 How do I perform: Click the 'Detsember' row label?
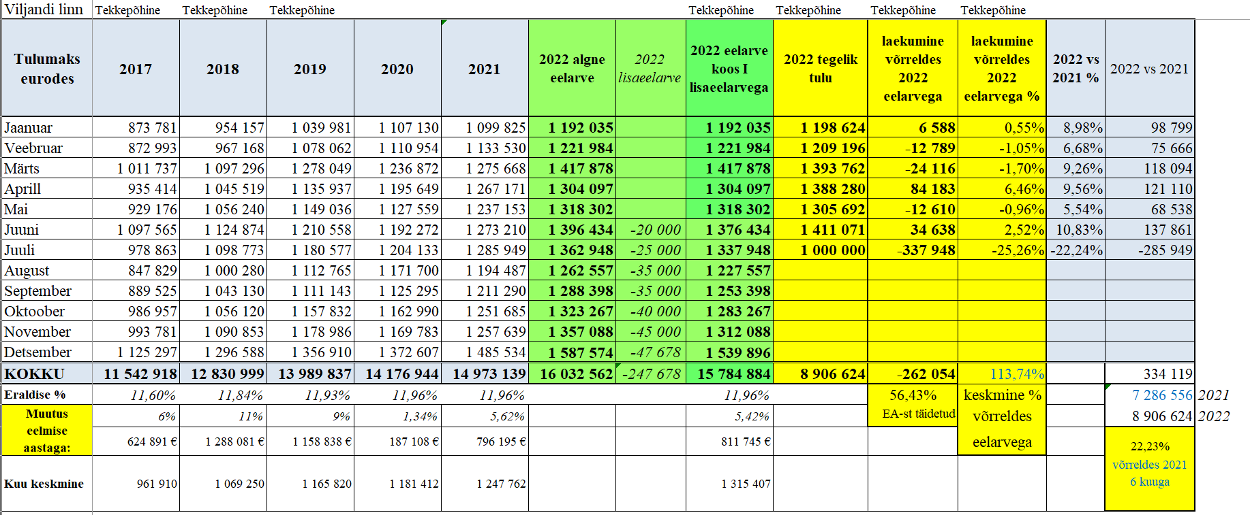47,352
